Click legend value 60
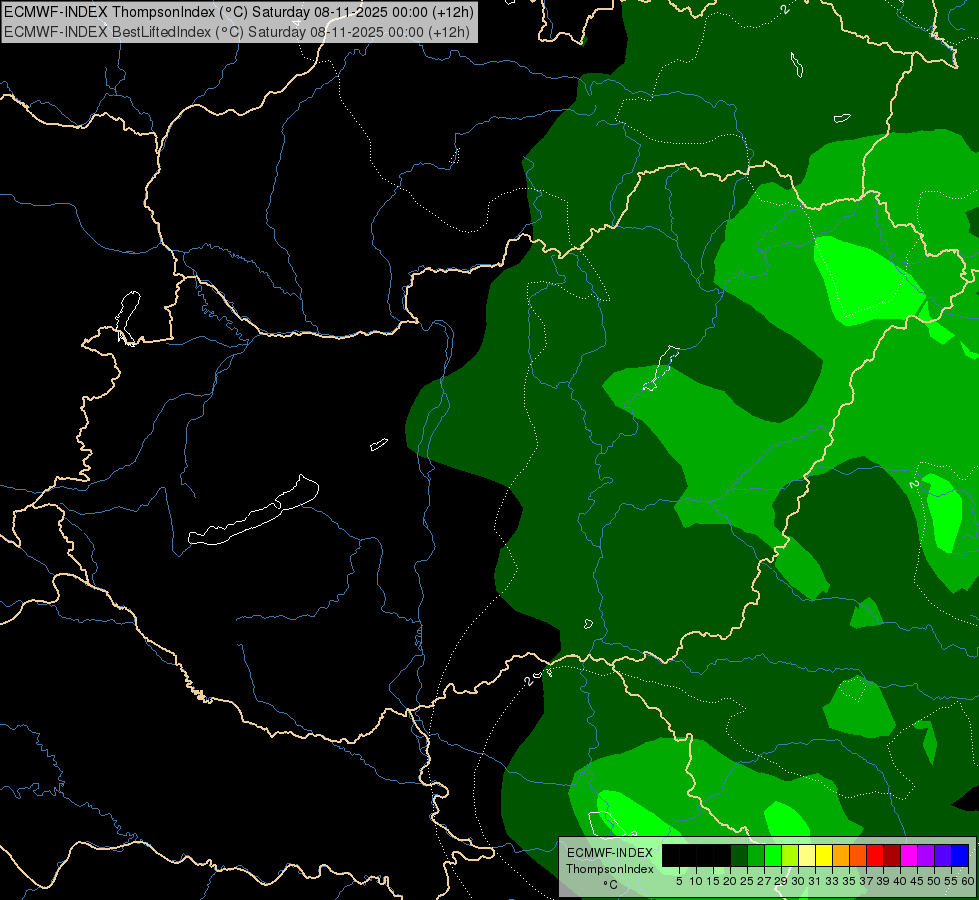Screen dimensions: 979x900 point(968,881)
